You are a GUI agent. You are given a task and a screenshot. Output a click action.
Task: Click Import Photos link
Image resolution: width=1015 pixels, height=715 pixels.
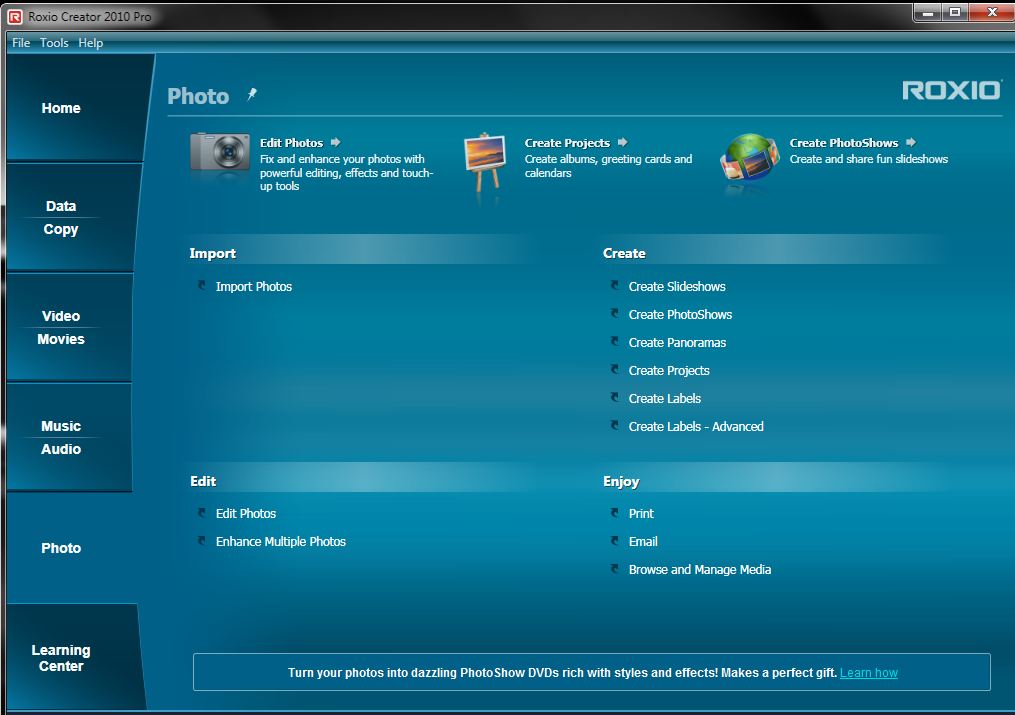254,287
